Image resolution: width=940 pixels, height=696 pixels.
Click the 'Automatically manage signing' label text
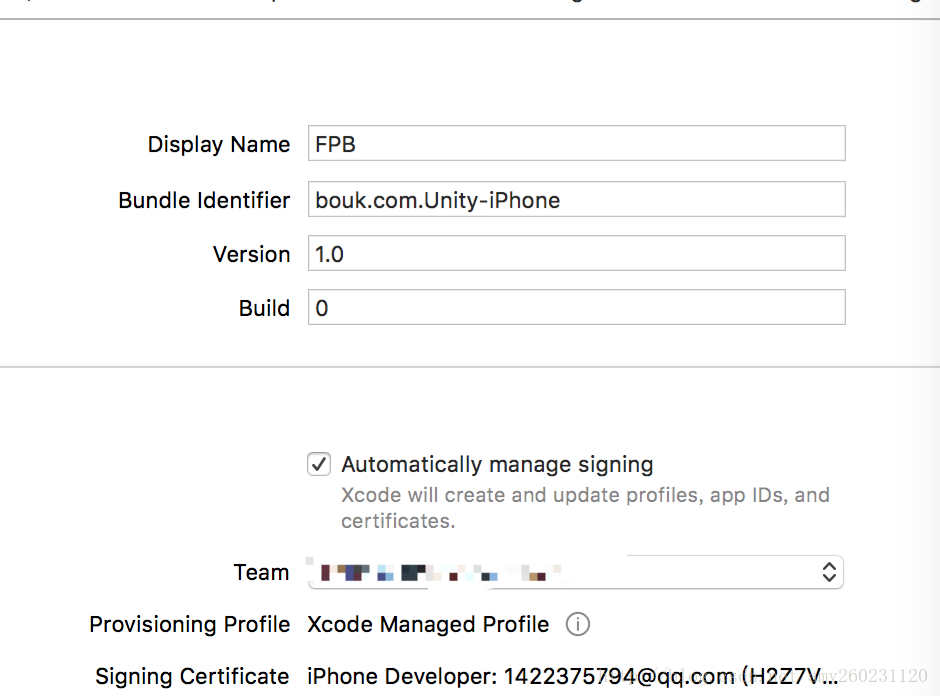[497, 465]
